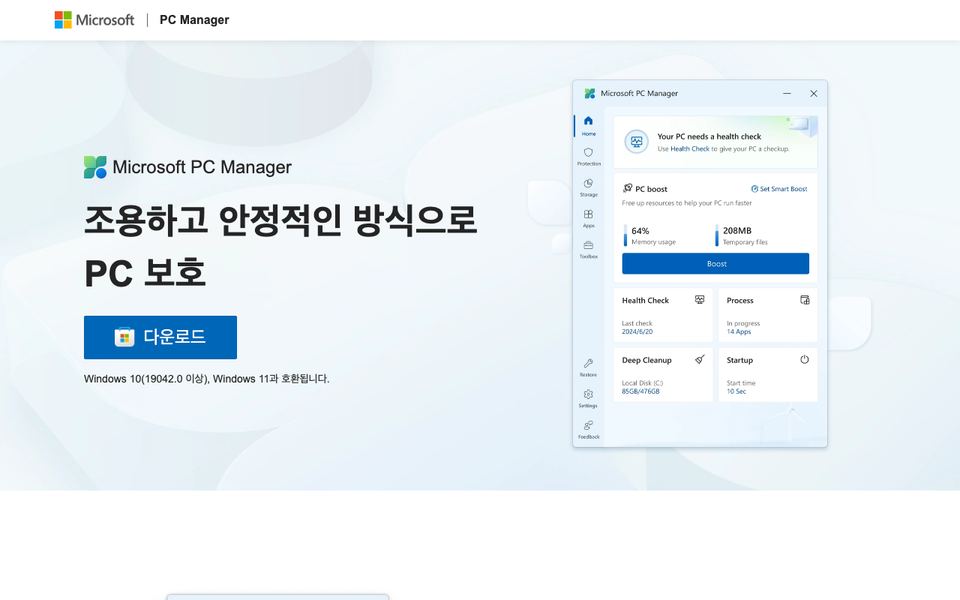Click the Microsoft logo in header

click(94, 20)
